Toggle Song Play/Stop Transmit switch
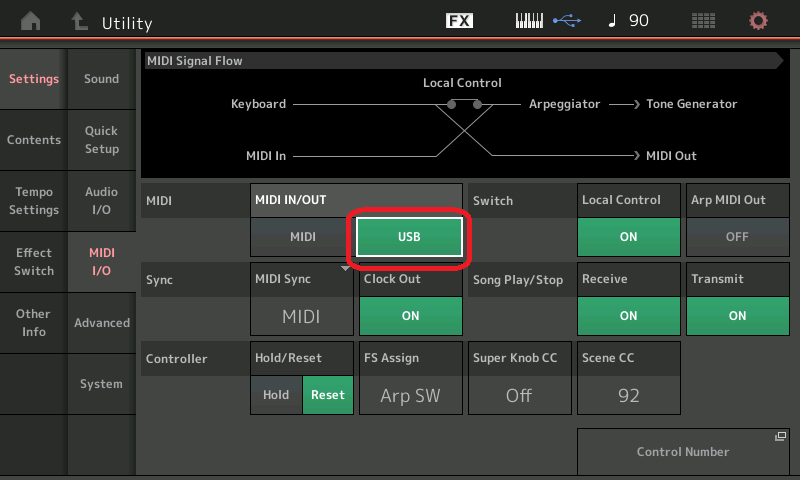Screen dimensions: 800x480 tap(737, 315)
